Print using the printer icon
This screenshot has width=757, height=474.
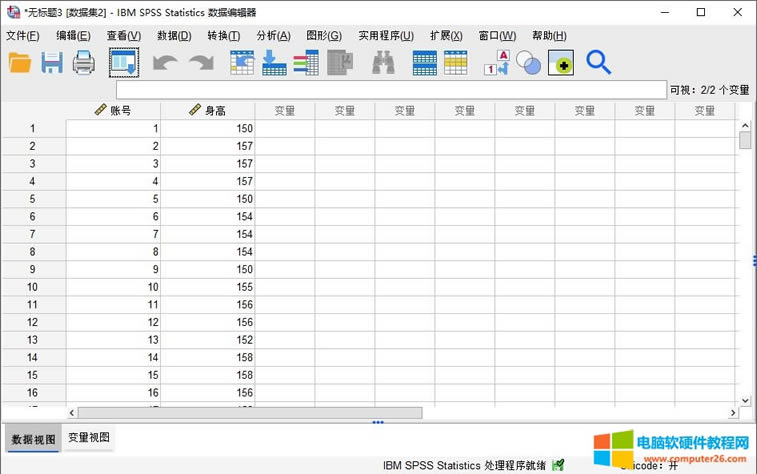(x=84, y=63)
